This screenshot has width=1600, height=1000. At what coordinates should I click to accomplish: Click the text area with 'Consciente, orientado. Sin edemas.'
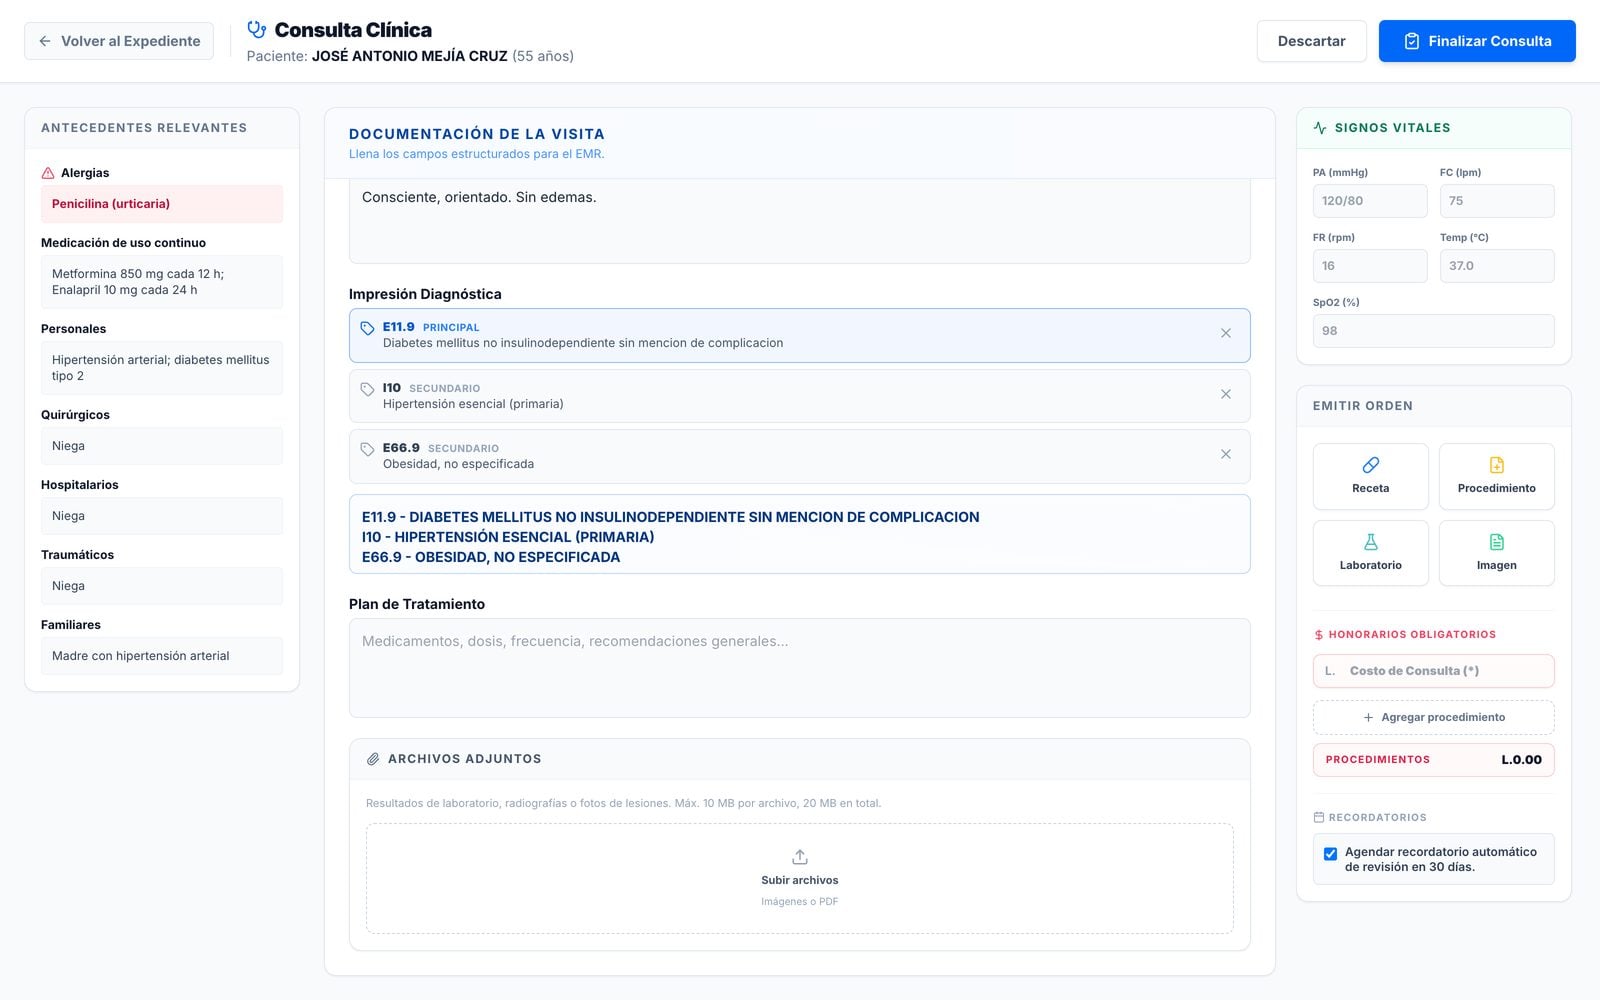[799, 221]
